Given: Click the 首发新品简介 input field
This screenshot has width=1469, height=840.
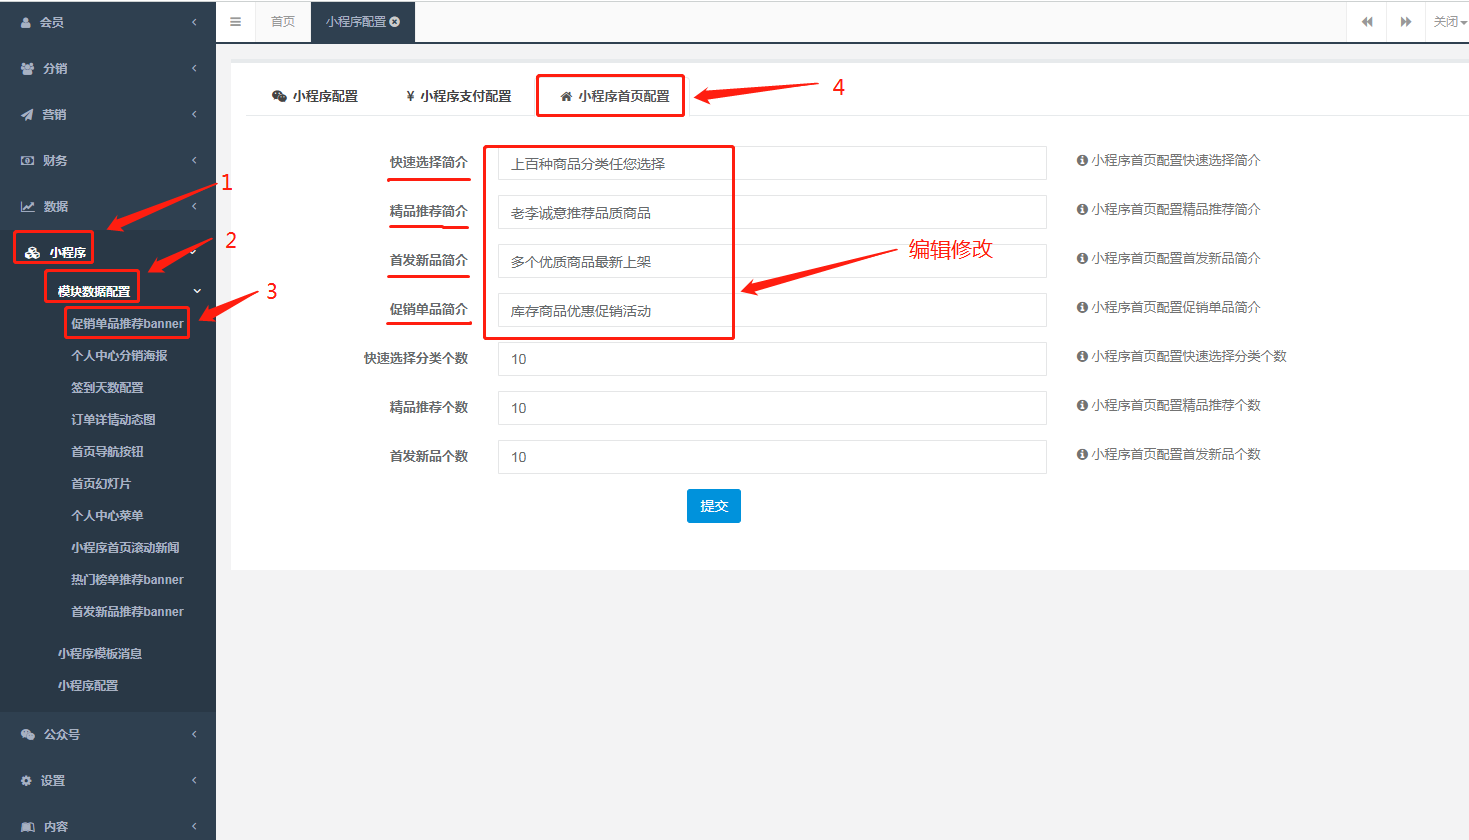Looking at the screenshot, I should [772, 261].
